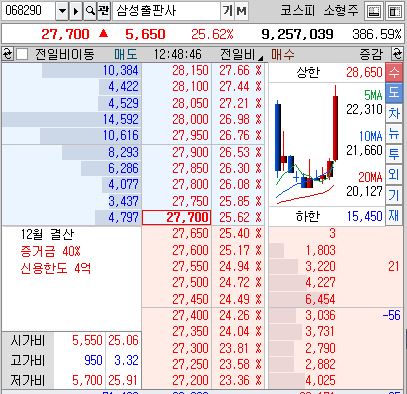Click the ask price 27,850
This screenshot has height=394, width=407.
click(190, 168)
